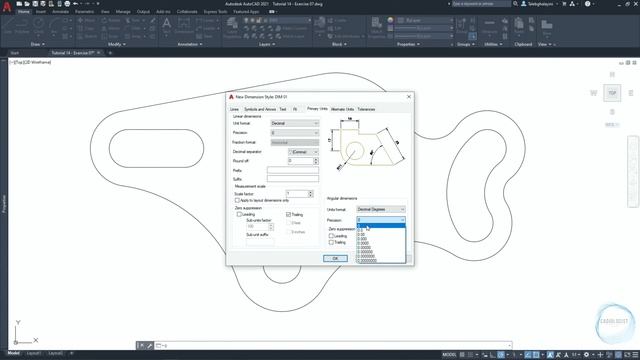Select the Arc tool in Draw panel
The image size is (640, 360).
point(53,25)
